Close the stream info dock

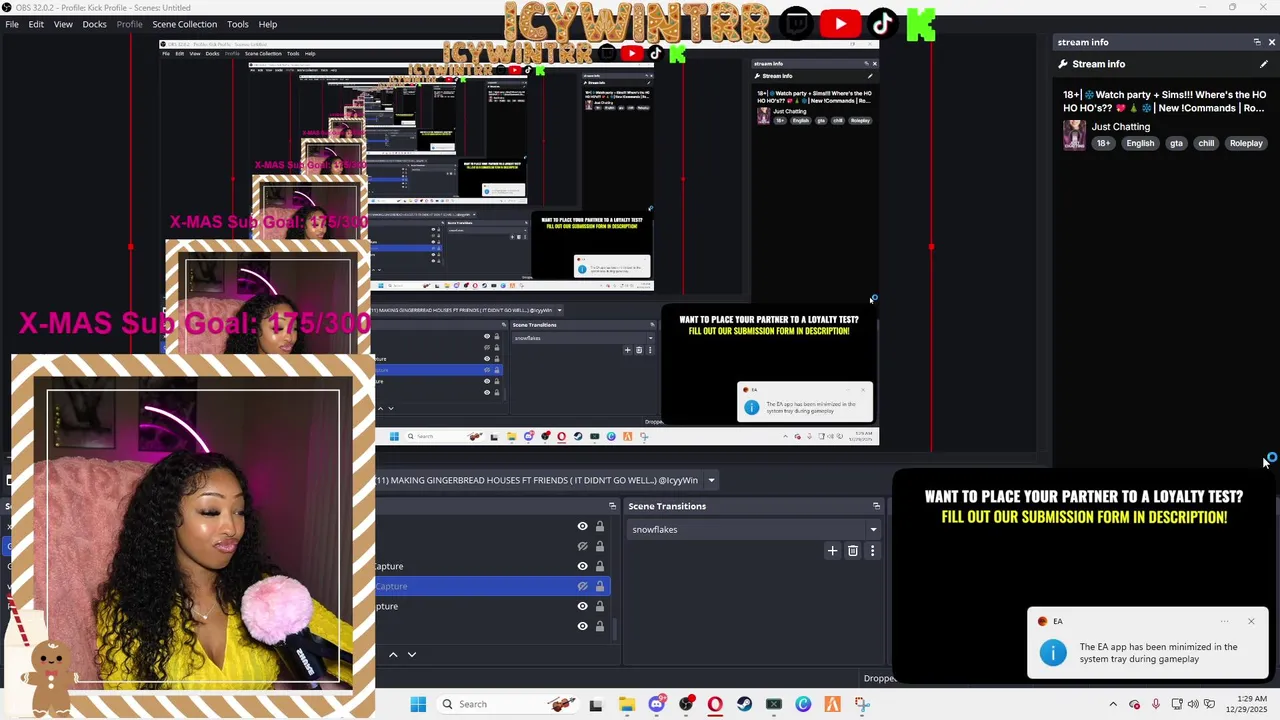pos(1271,42)
